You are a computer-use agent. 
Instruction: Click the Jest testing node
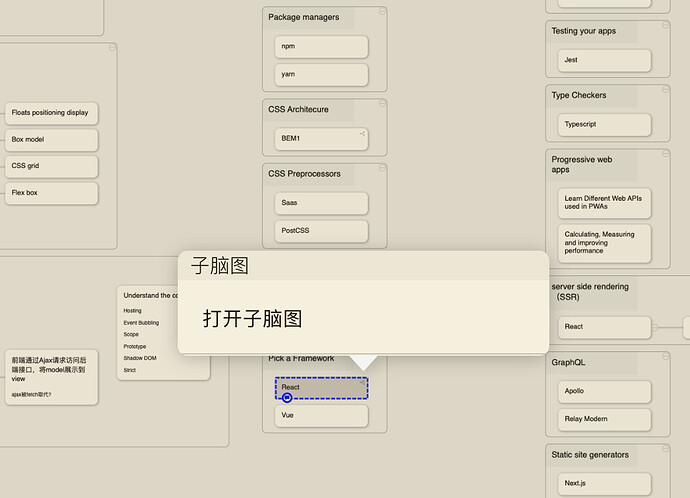click(604, 60)
